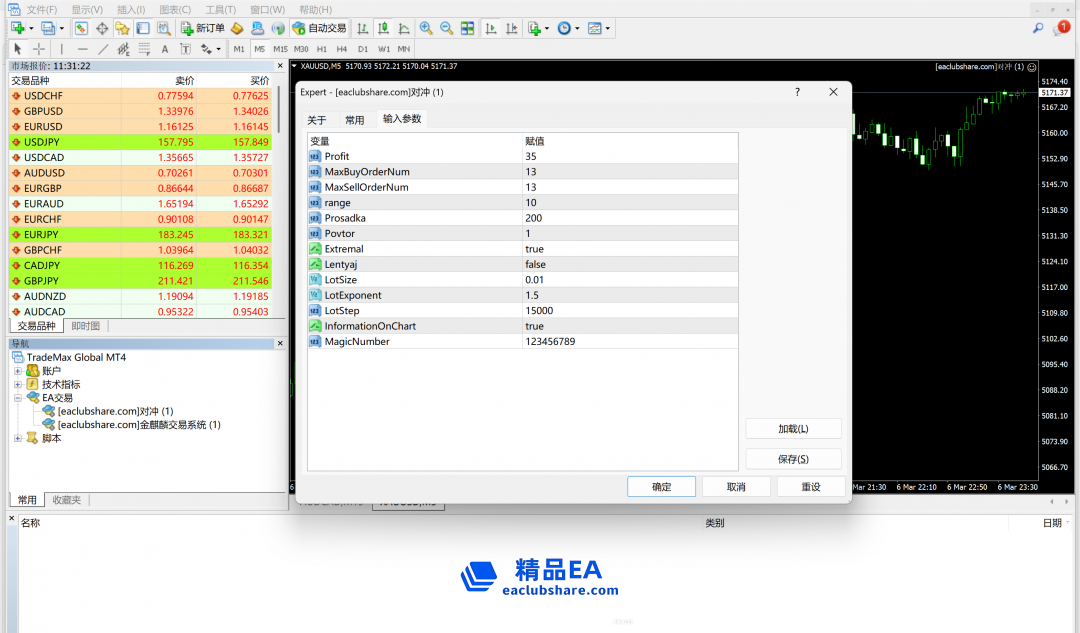
Task: Open the 图表(C) menu
Action: coord(175,9)
